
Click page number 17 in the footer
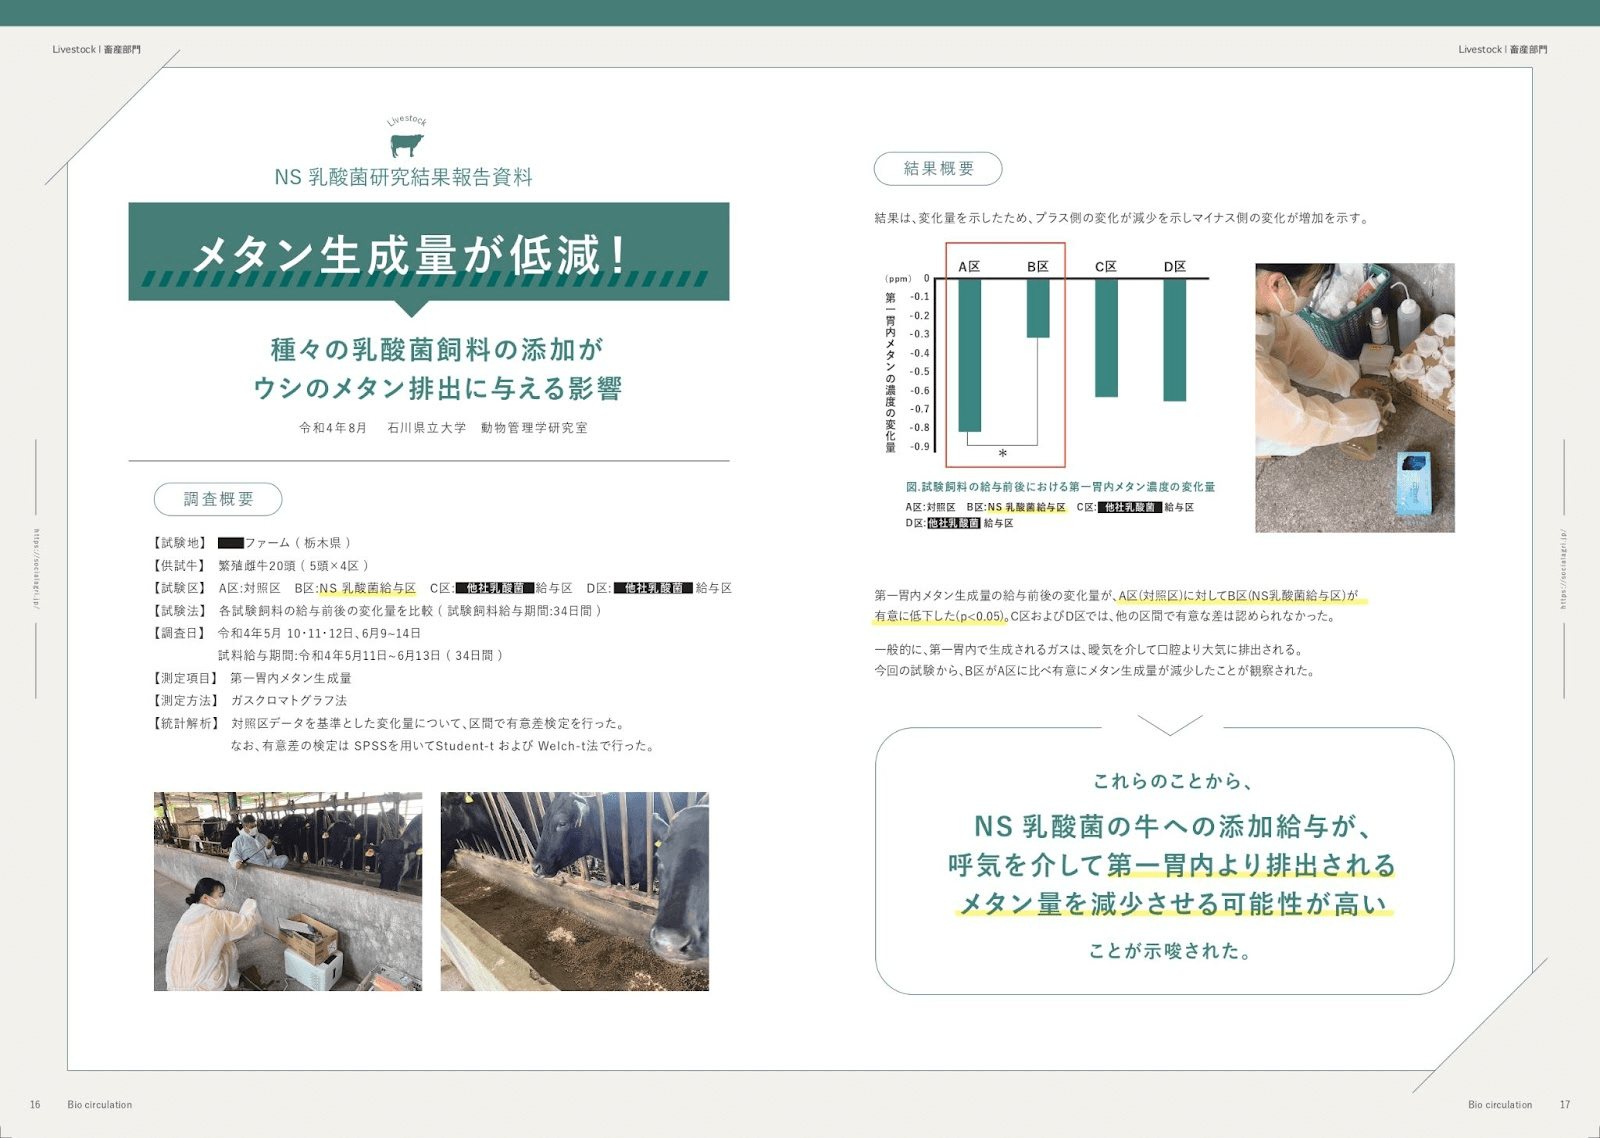pyautogui.click(x=1565, y=1105)
